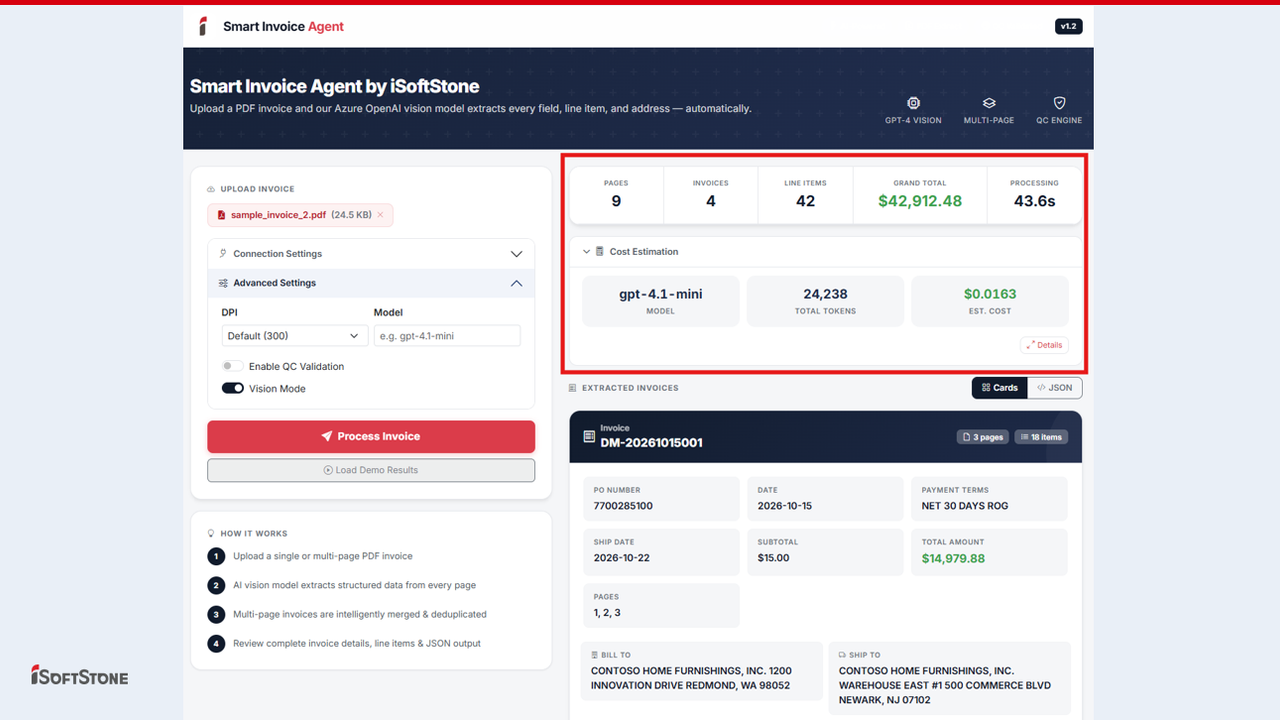Viewport: 1280px width, 720px height.
Task: Click the Advanced Settings sliders icon
Action: click(x=223, y=283)
